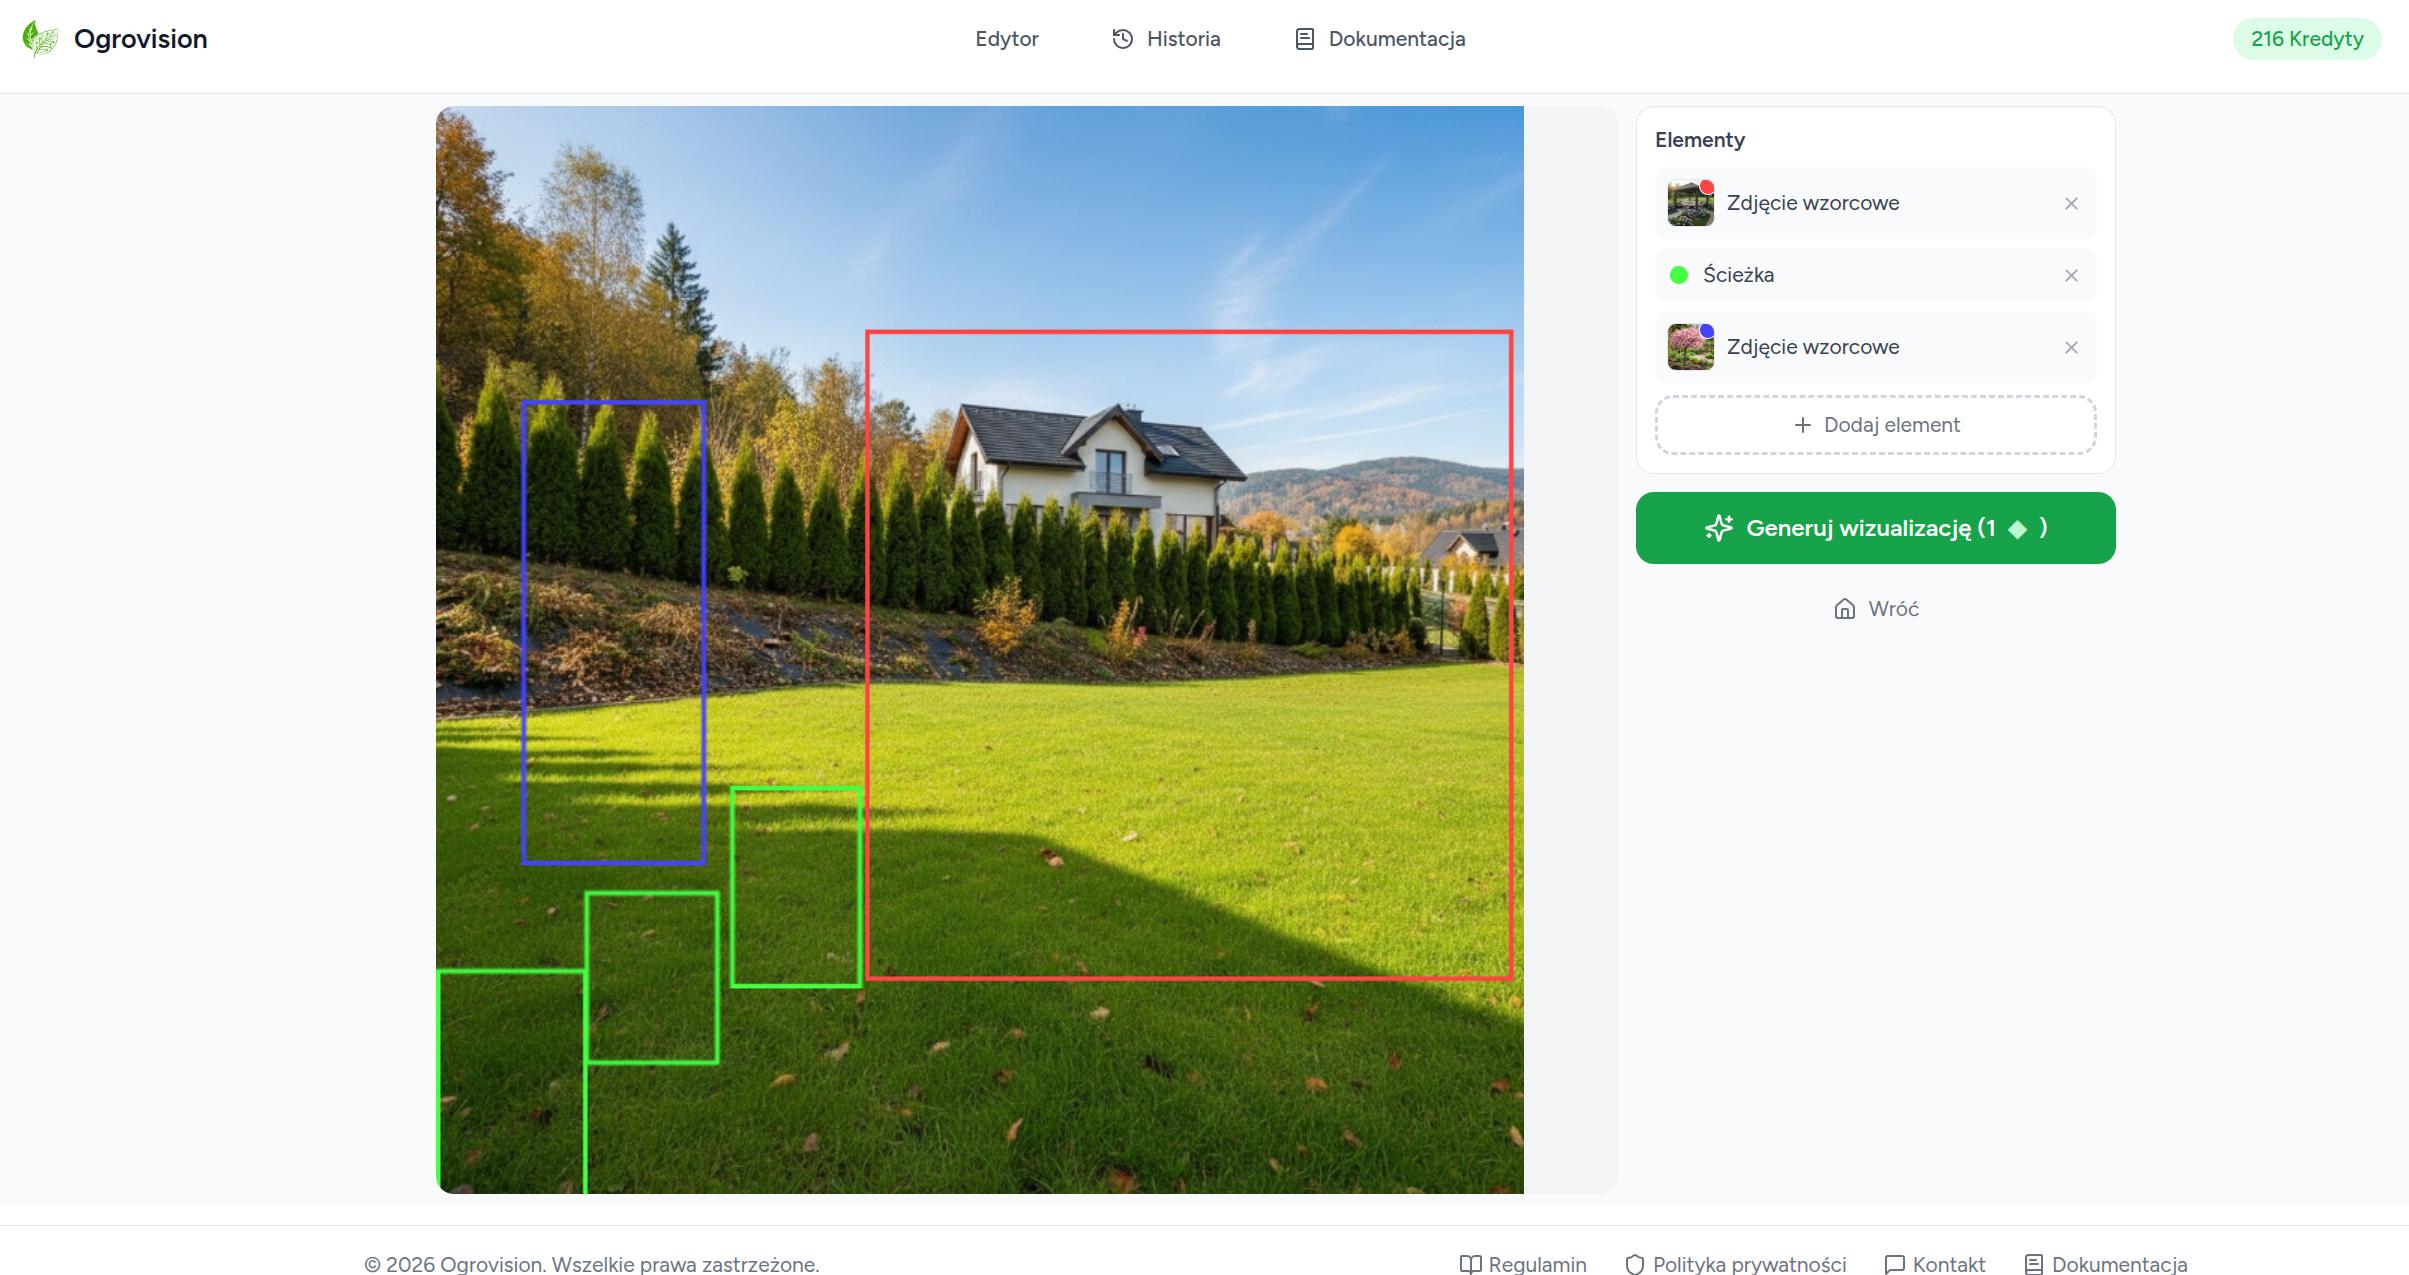
Task: Click the Kontakt chat bubble icon in the footer
Action: (x=1894, y=1265)
